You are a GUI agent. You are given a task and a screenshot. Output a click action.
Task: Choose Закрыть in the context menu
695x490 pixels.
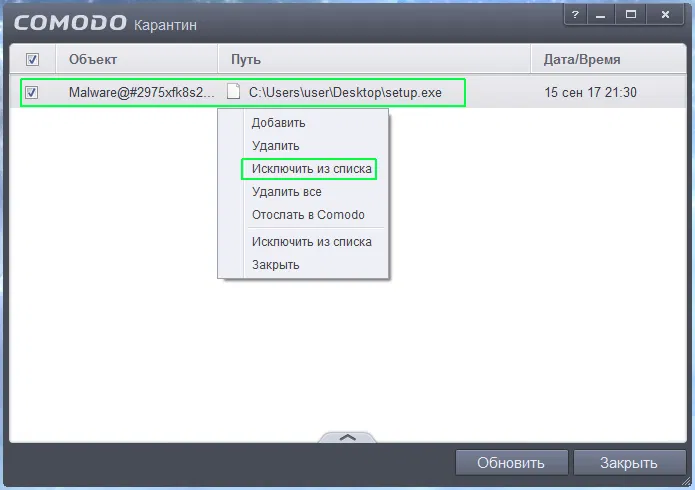[275, 265]
